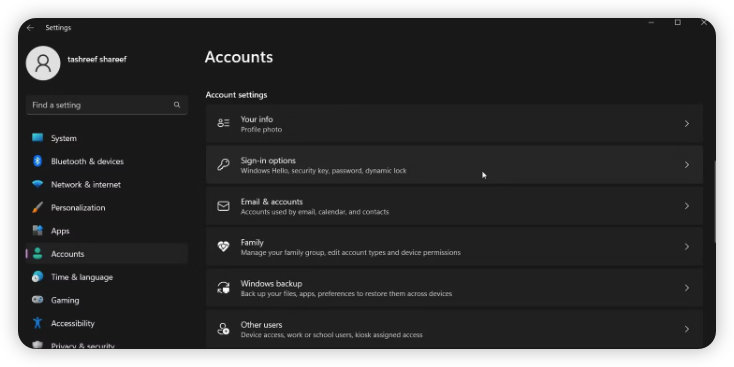
Task: Open Windows backup title text
Action: click(x=271, y=284)
